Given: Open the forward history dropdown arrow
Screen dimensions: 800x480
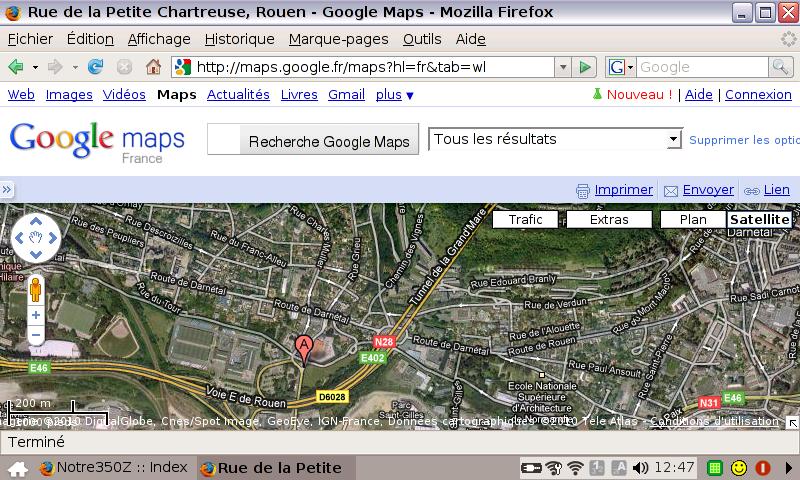Looking at the screenshot, I should pyautogui.click(x=75, y=67).
